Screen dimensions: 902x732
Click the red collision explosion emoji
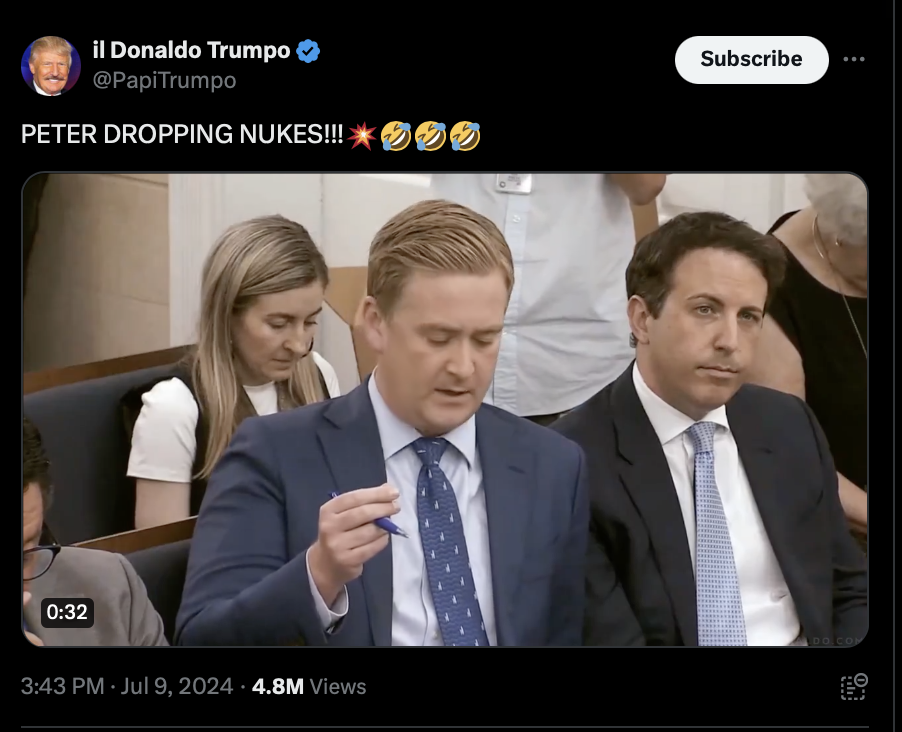pyautogui.click(x=362, y=136)
